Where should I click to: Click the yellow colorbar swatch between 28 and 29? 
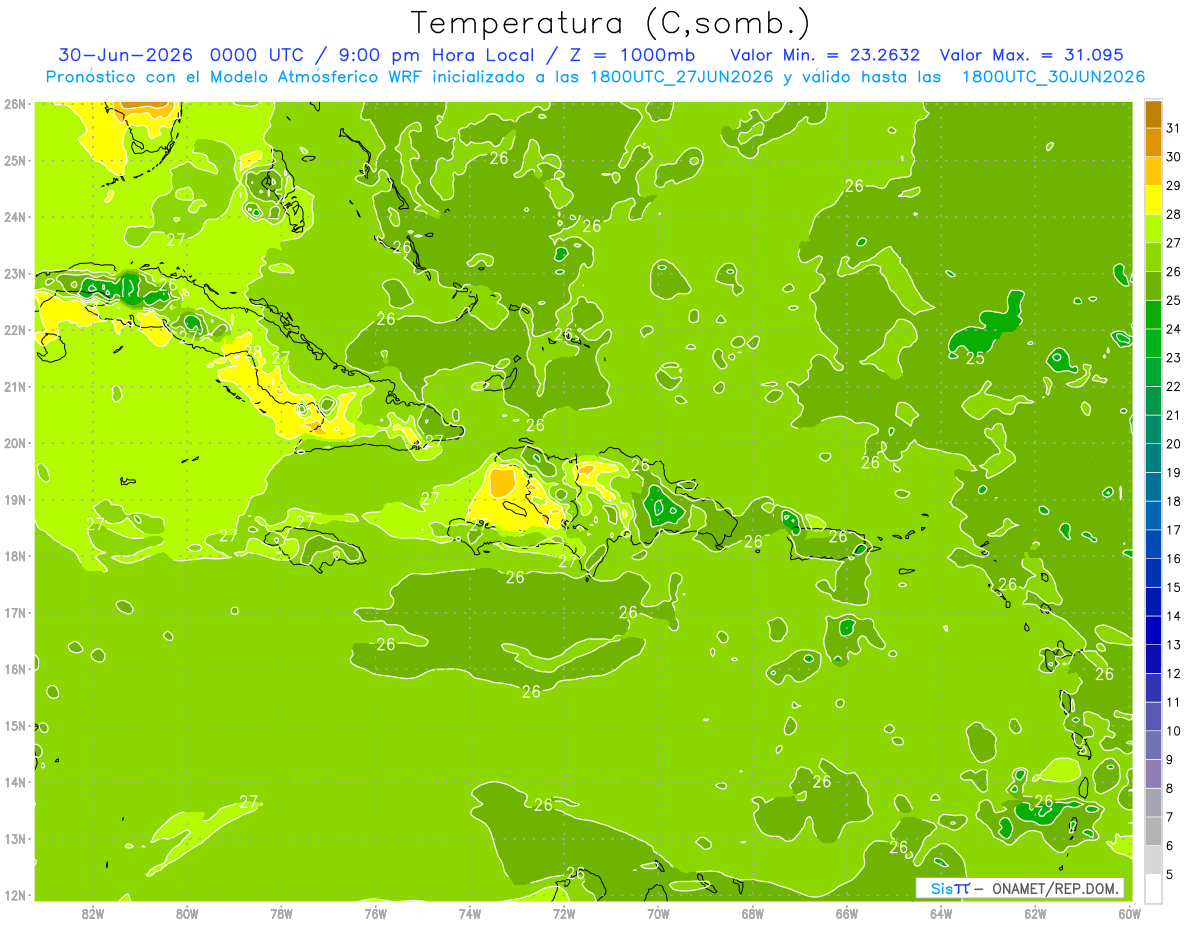pos(1153,200)
